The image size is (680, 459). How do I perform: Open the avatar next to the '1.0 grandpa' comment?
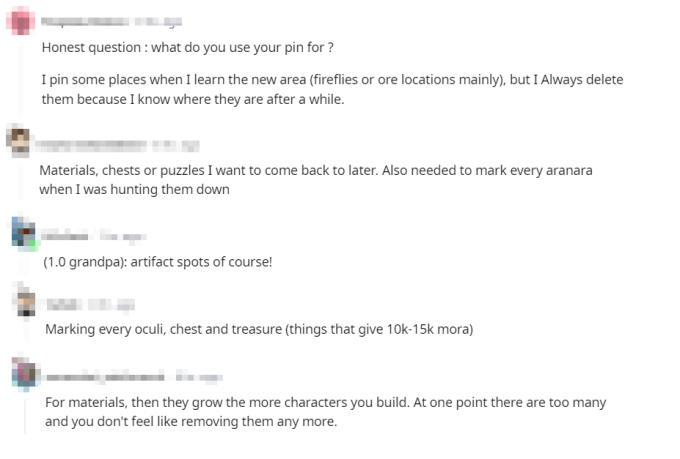24,233
